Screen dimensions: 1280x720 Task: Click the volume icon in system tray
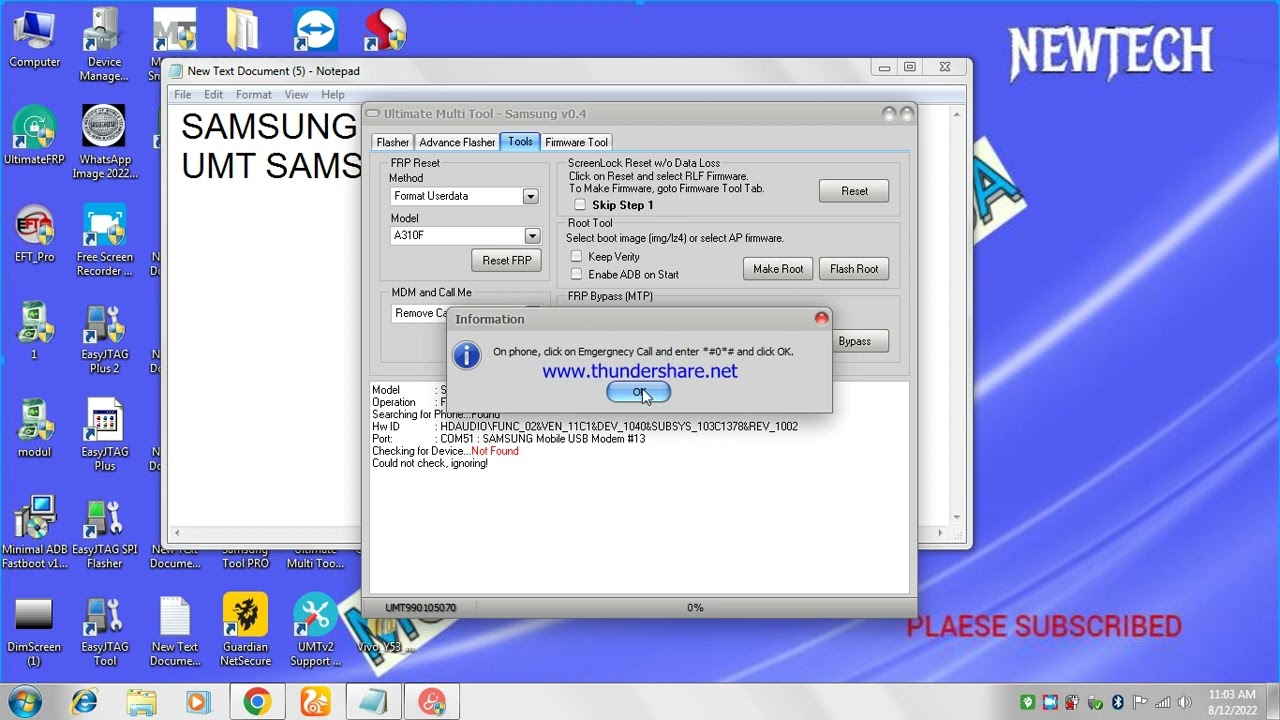click(x=1186, y=702)
